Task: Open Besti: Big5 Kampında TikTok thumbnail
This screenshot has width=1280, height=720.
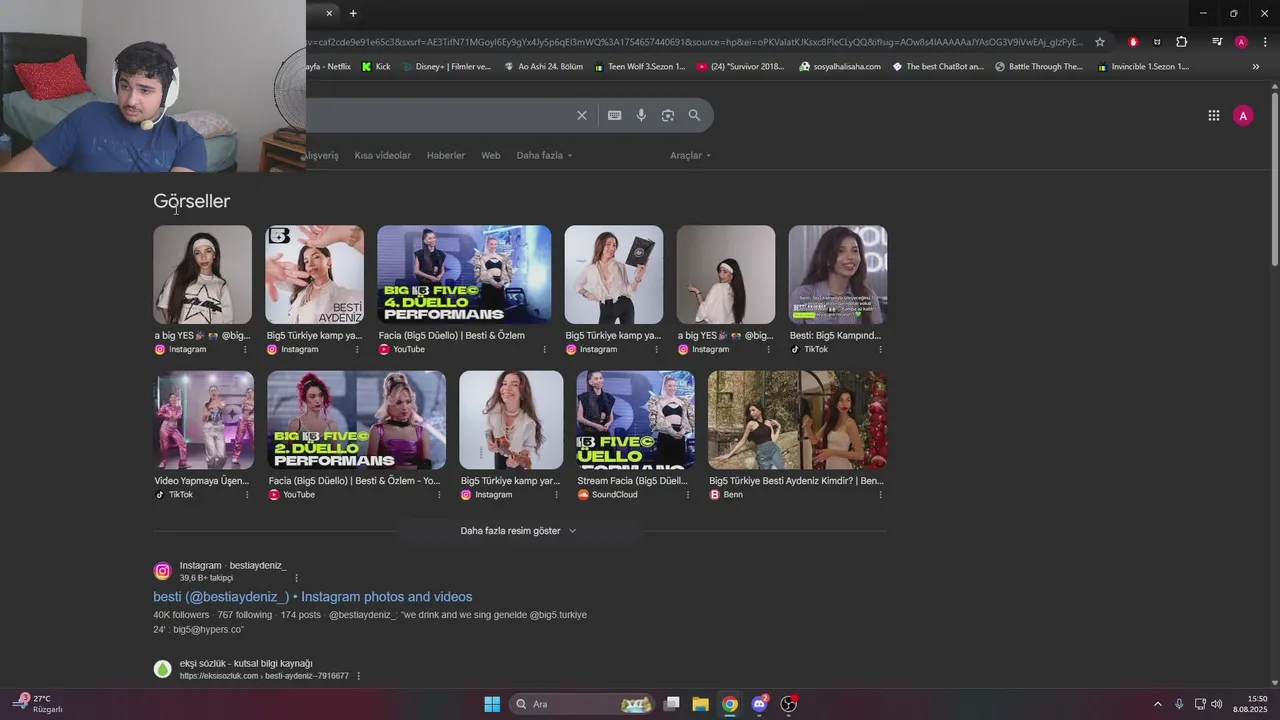Action: (x=837, y=274)
